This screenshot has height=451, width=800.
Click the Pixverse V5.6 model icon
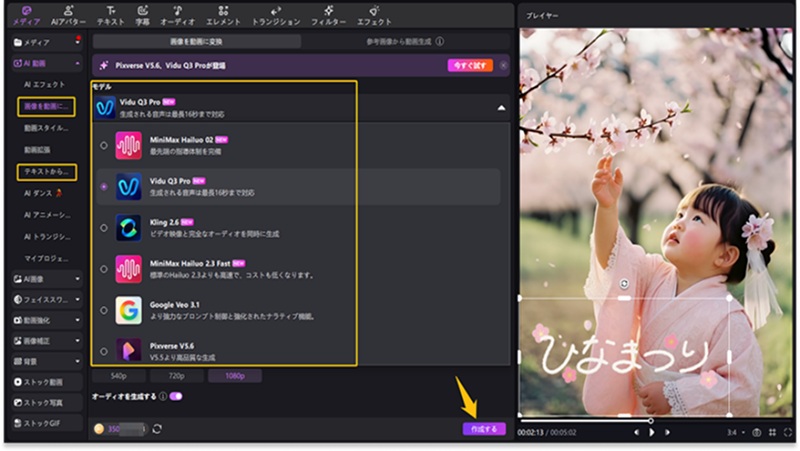tap(129, 350)
